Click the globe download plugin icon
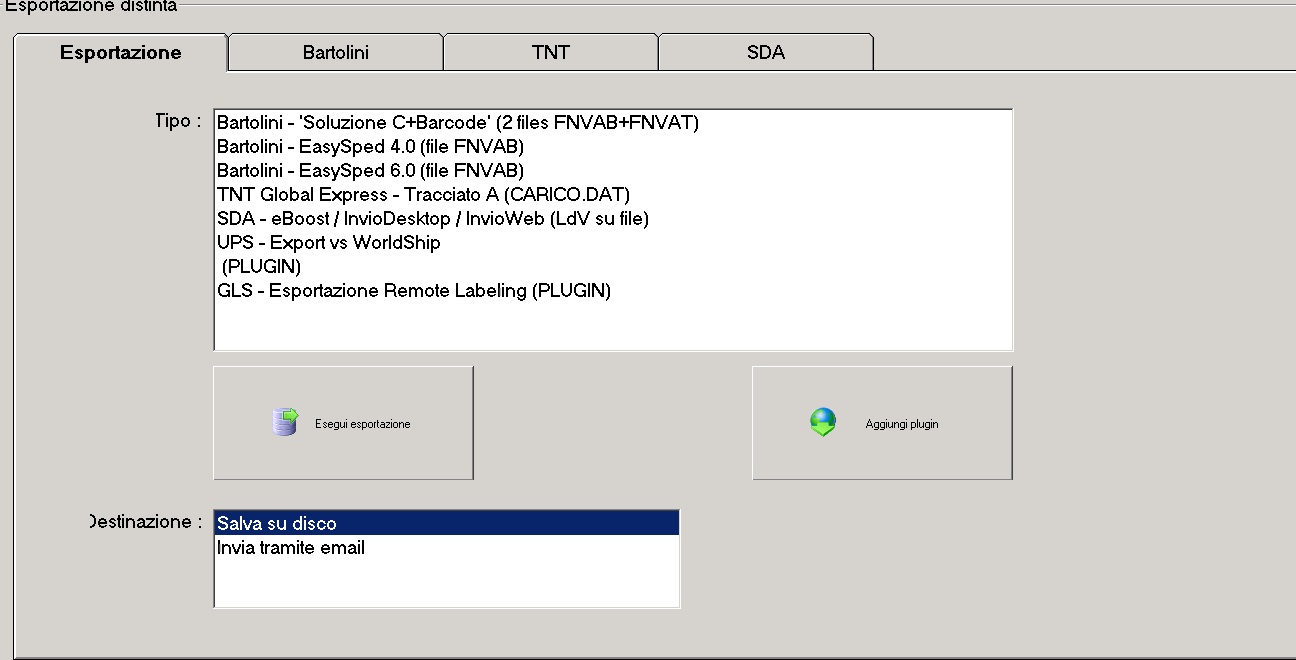This screenshot has width=1296, height=660. (823, 423)
